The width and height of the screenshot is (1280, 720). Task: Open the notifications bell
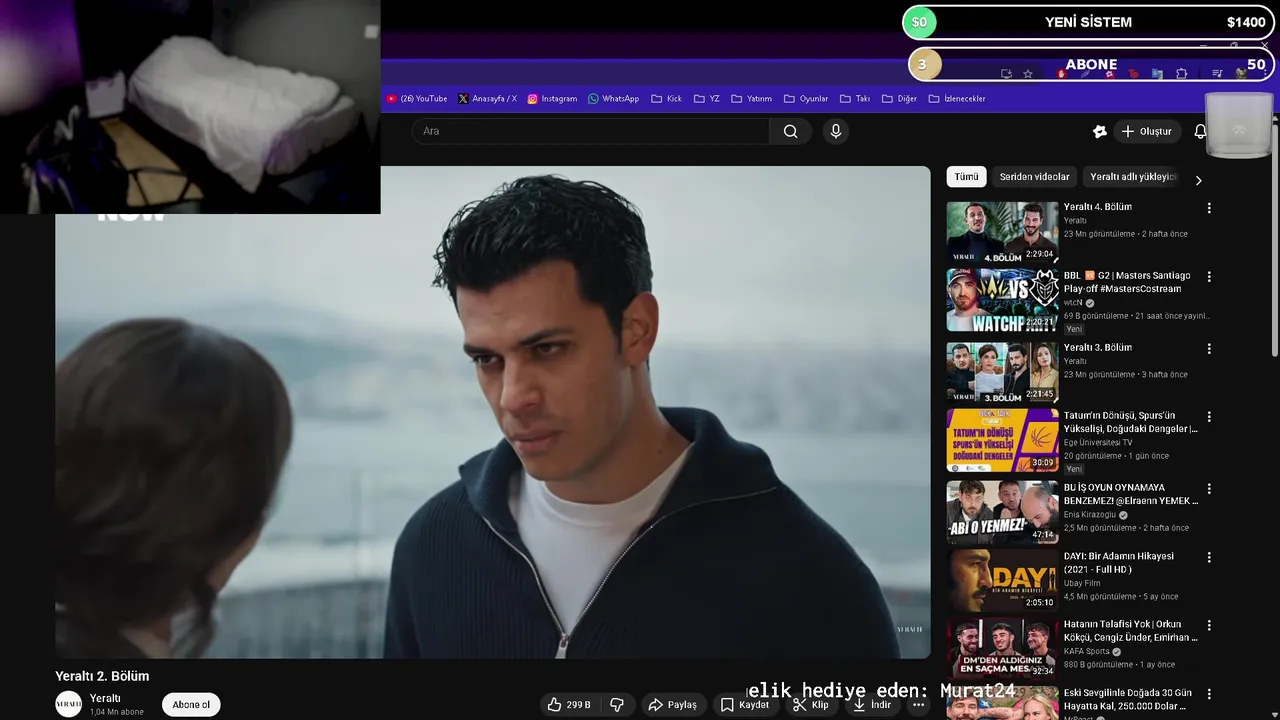(1200, 131)
